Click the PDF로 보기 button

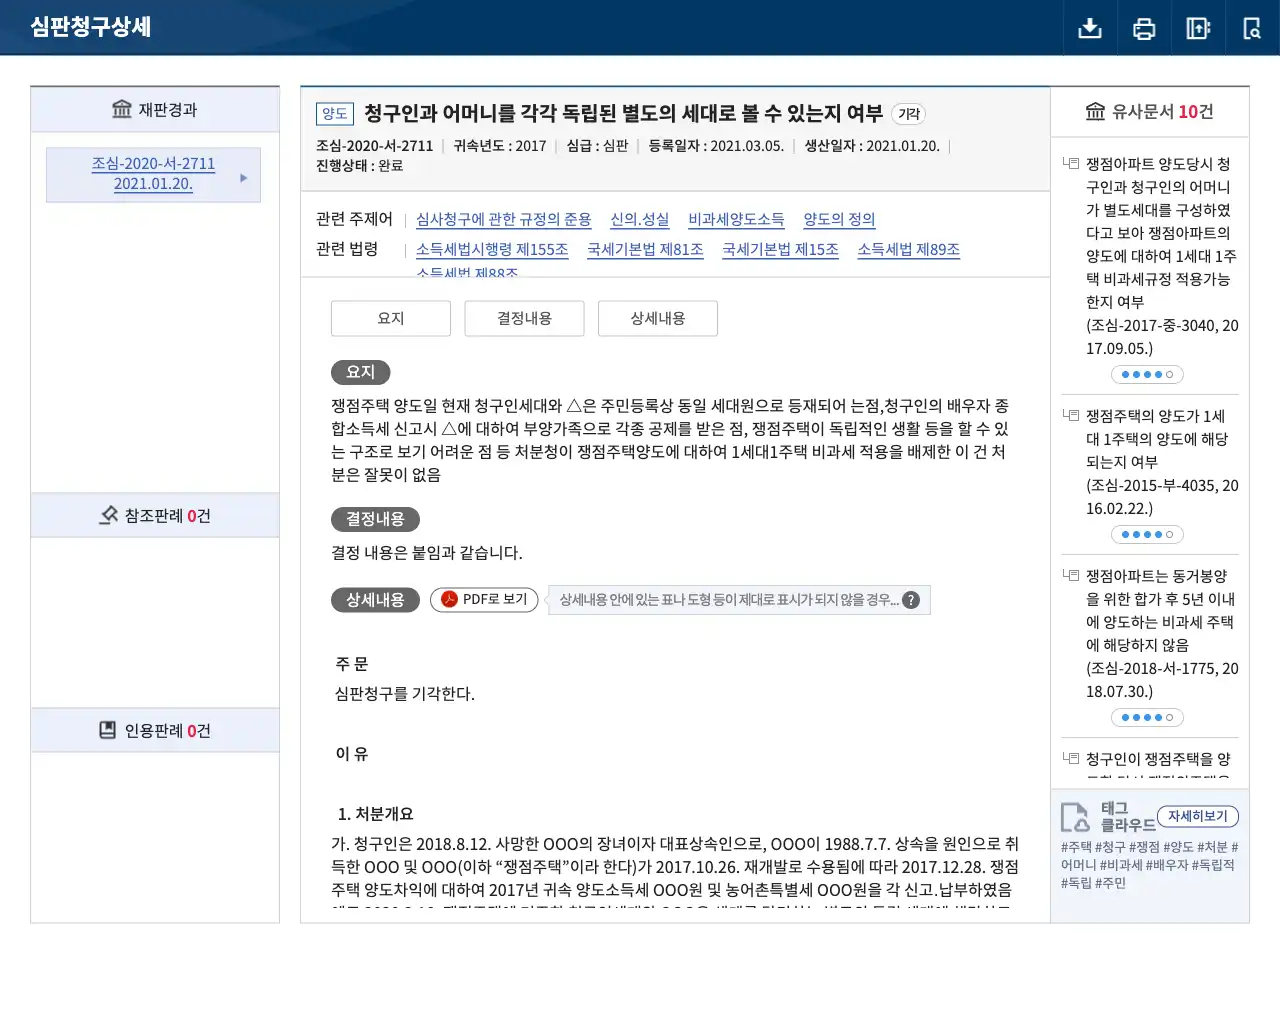[x=484, y=599]
